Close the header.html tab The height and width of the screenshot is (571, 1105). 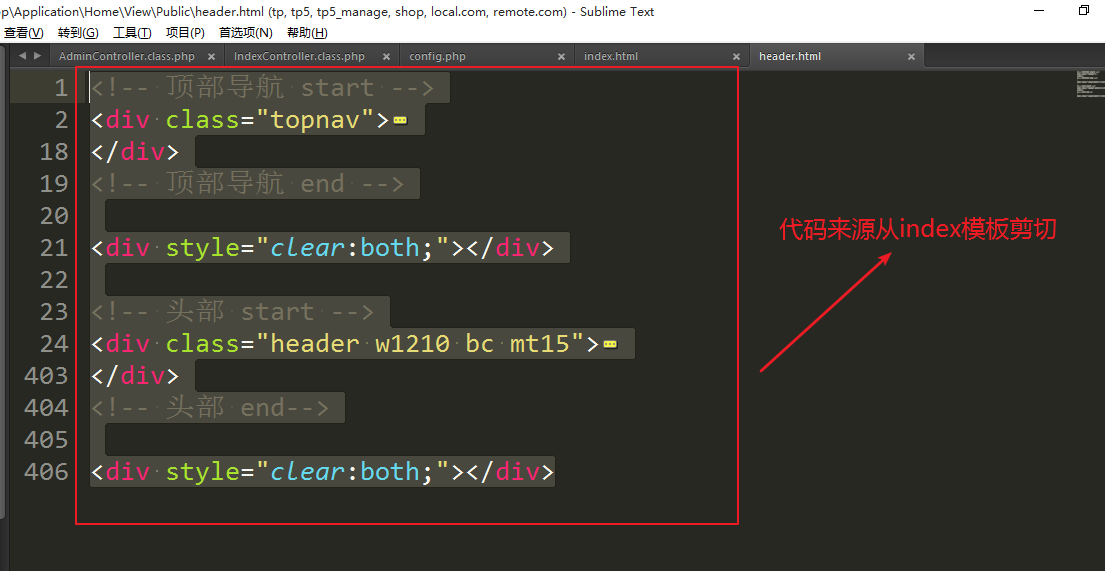click(911, 57)
